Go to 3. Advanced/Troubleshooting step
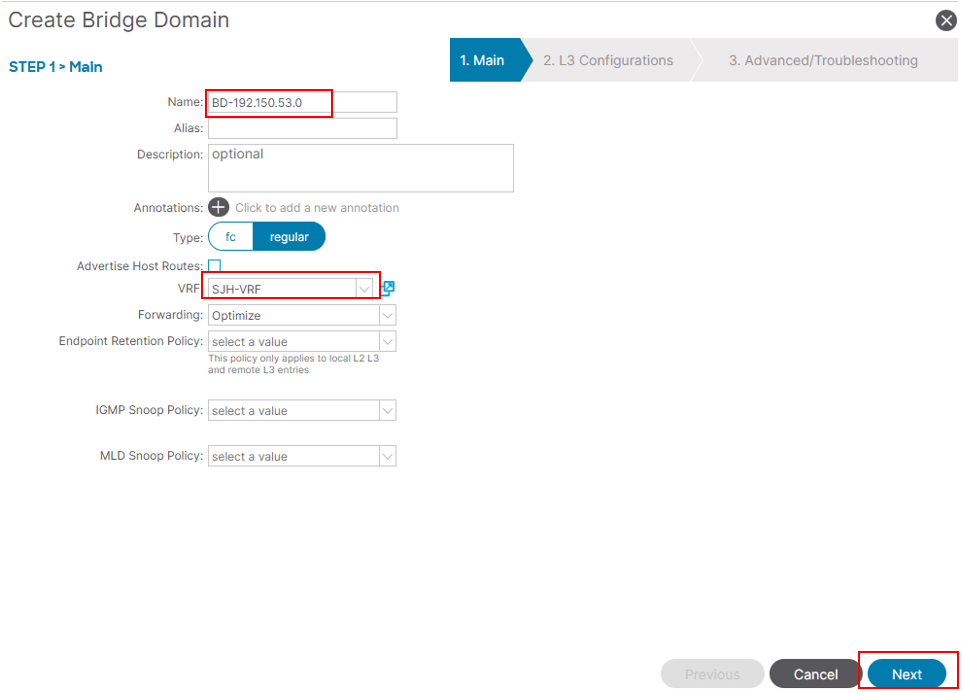963x693 pixels. 824,60
